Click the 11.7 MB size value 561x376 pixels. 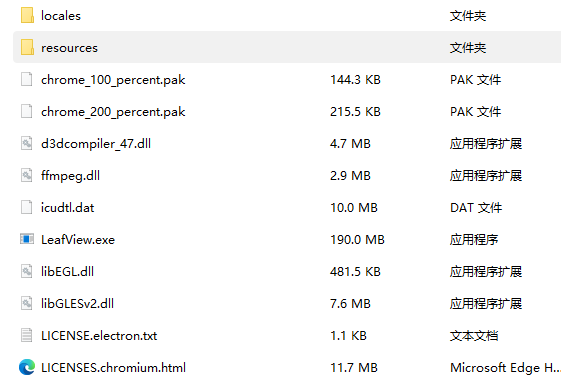click(353, 367)
